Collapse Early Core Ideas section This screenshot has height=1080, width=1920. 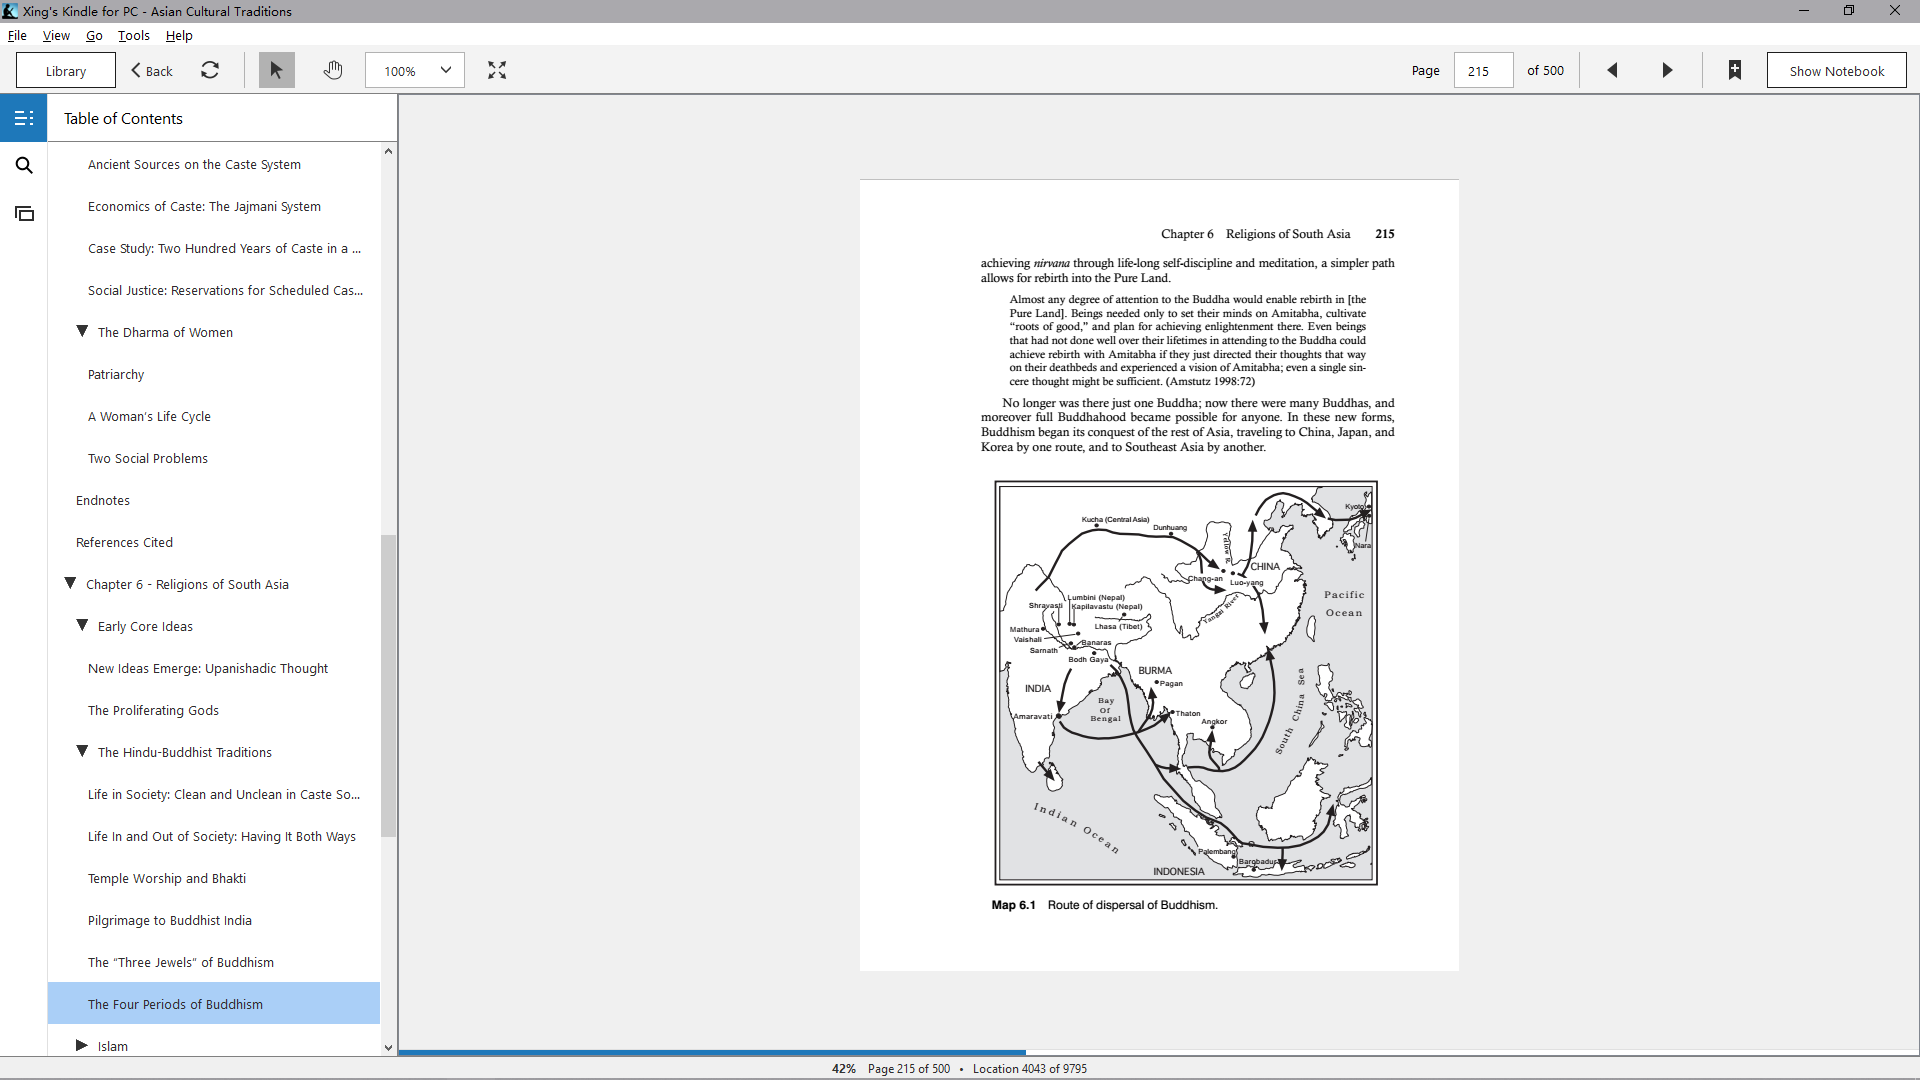82,625
